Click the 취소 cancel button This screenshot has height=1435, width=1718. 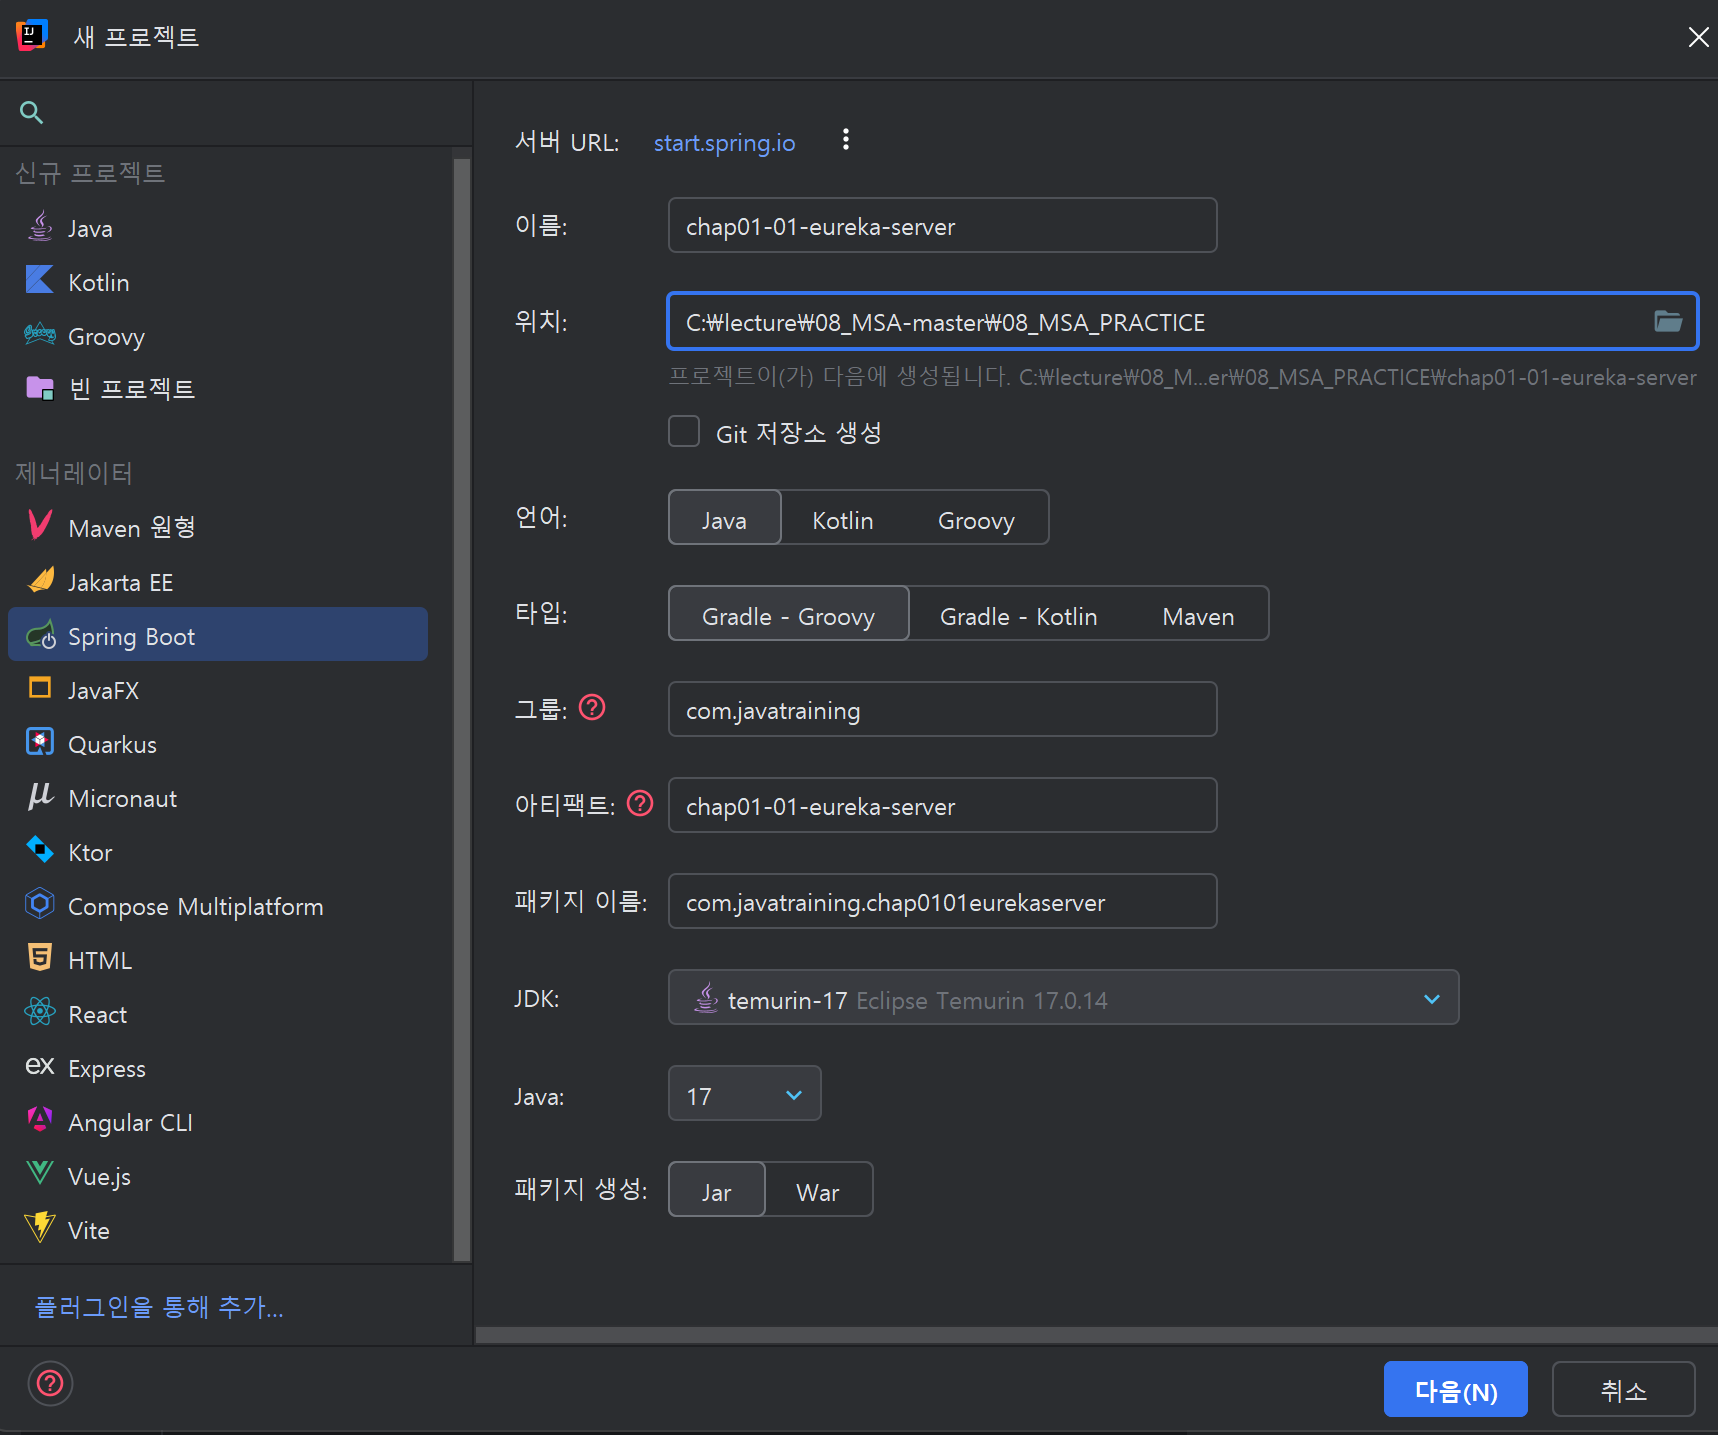(1624, 1390)
